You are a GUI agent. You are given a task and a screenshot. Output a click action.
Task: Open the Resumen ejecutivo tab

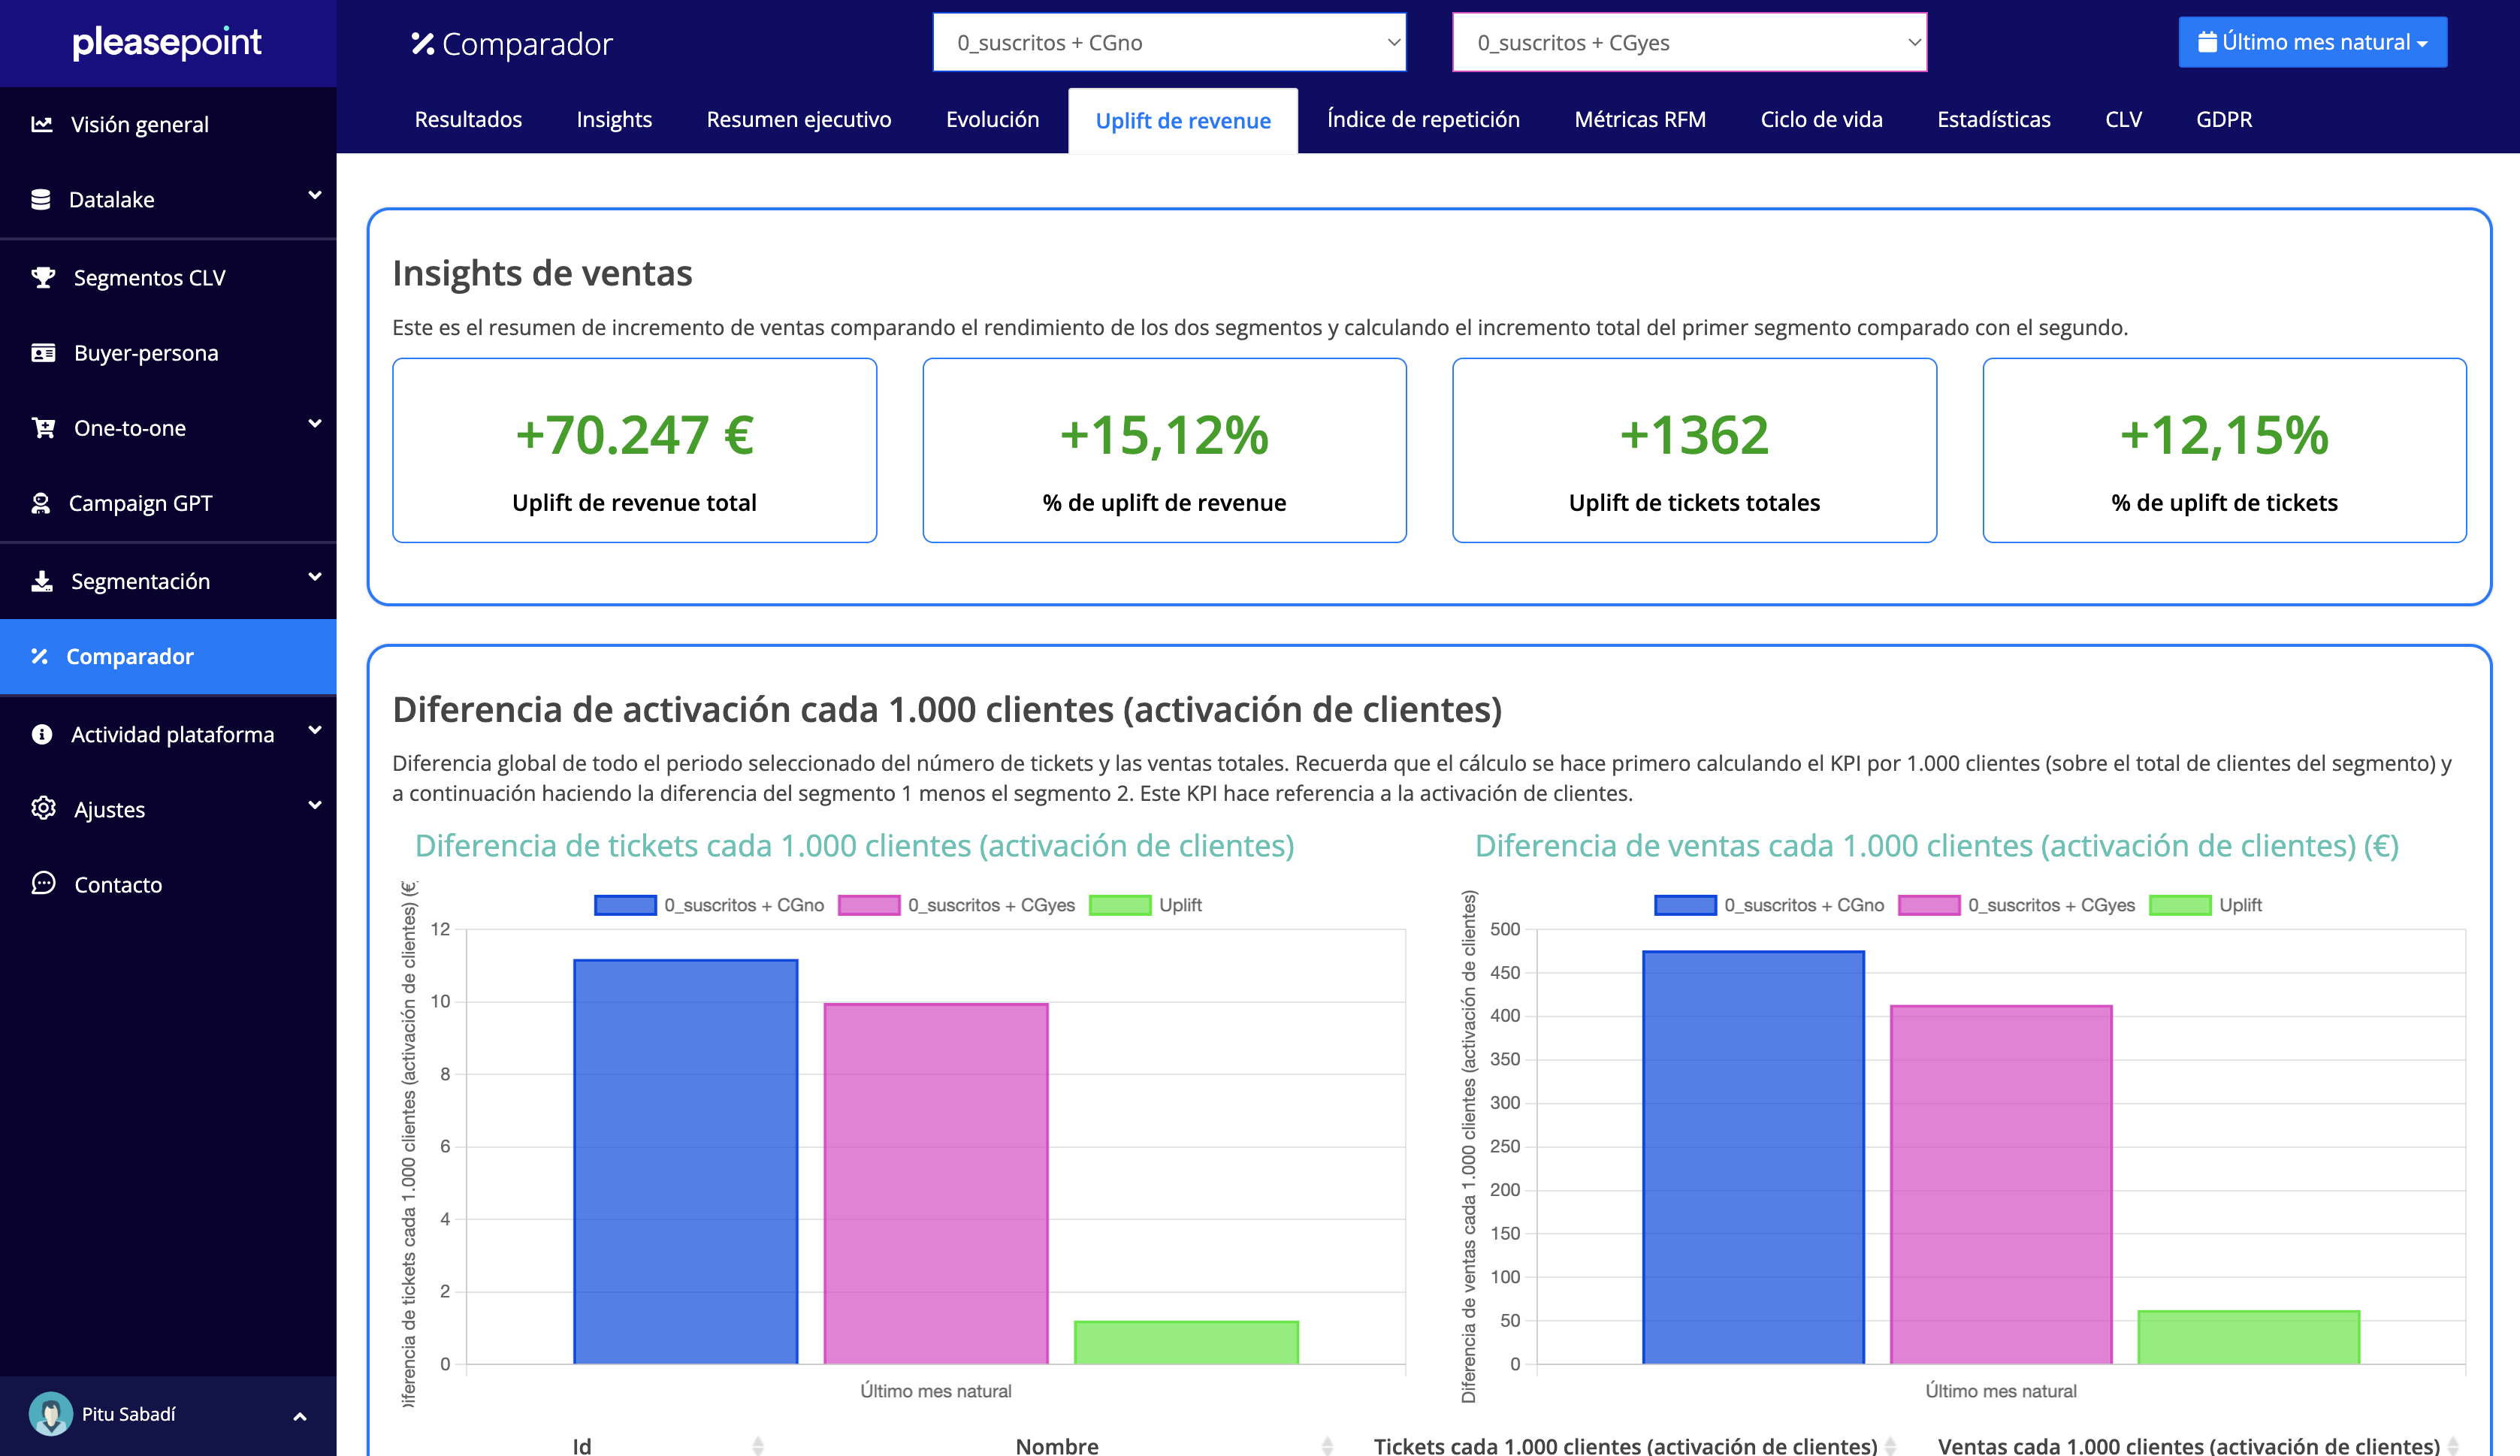[x=798, y=119]
